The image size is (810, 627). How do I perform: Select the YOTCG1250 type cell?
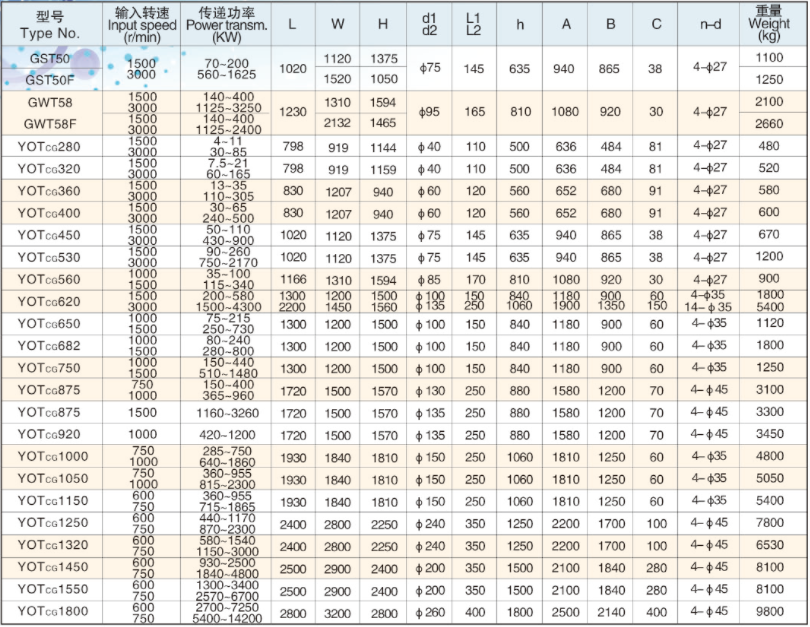(53, 523)
